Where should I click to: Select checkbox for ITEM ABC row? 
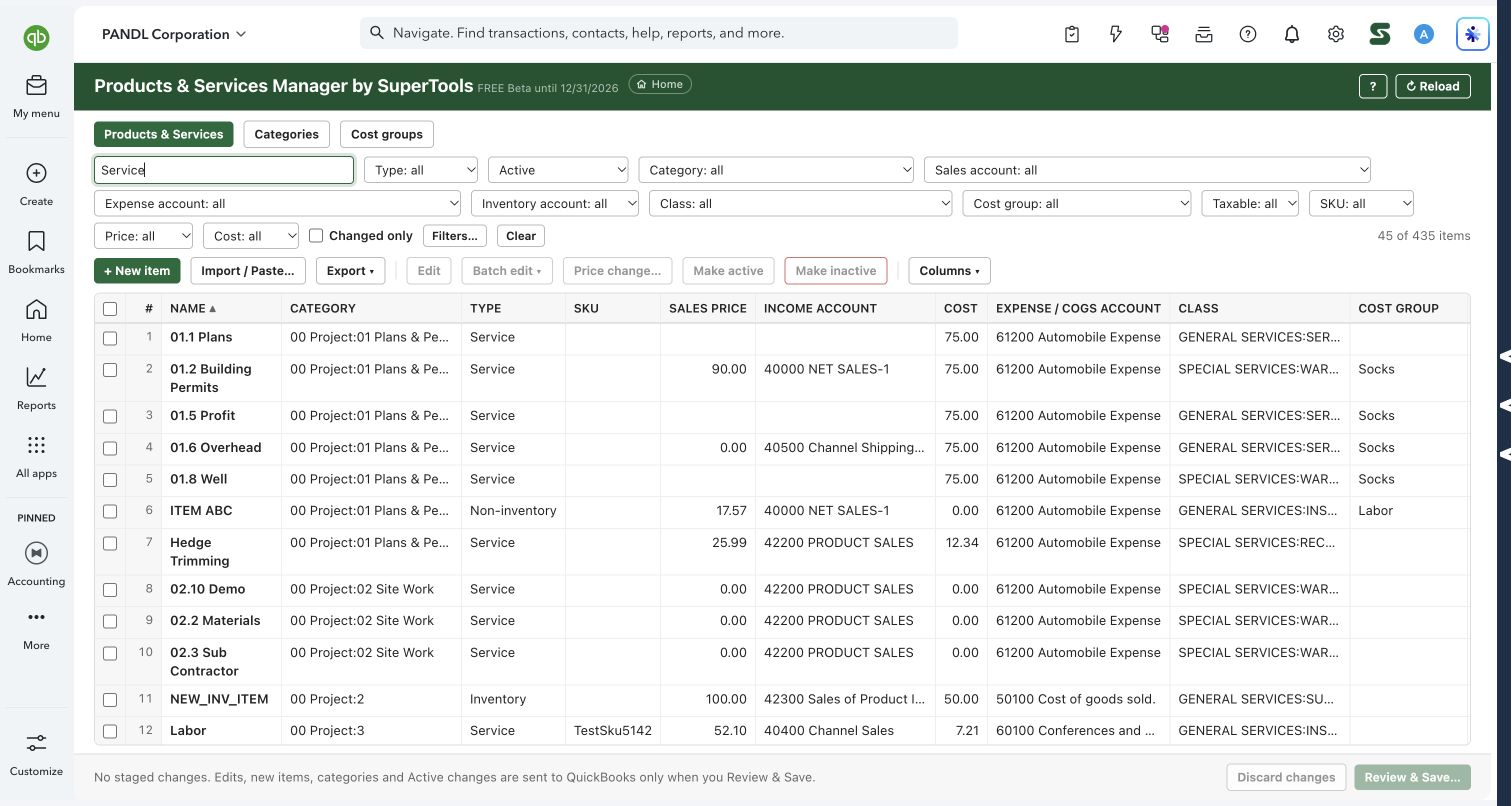[110, 511]
